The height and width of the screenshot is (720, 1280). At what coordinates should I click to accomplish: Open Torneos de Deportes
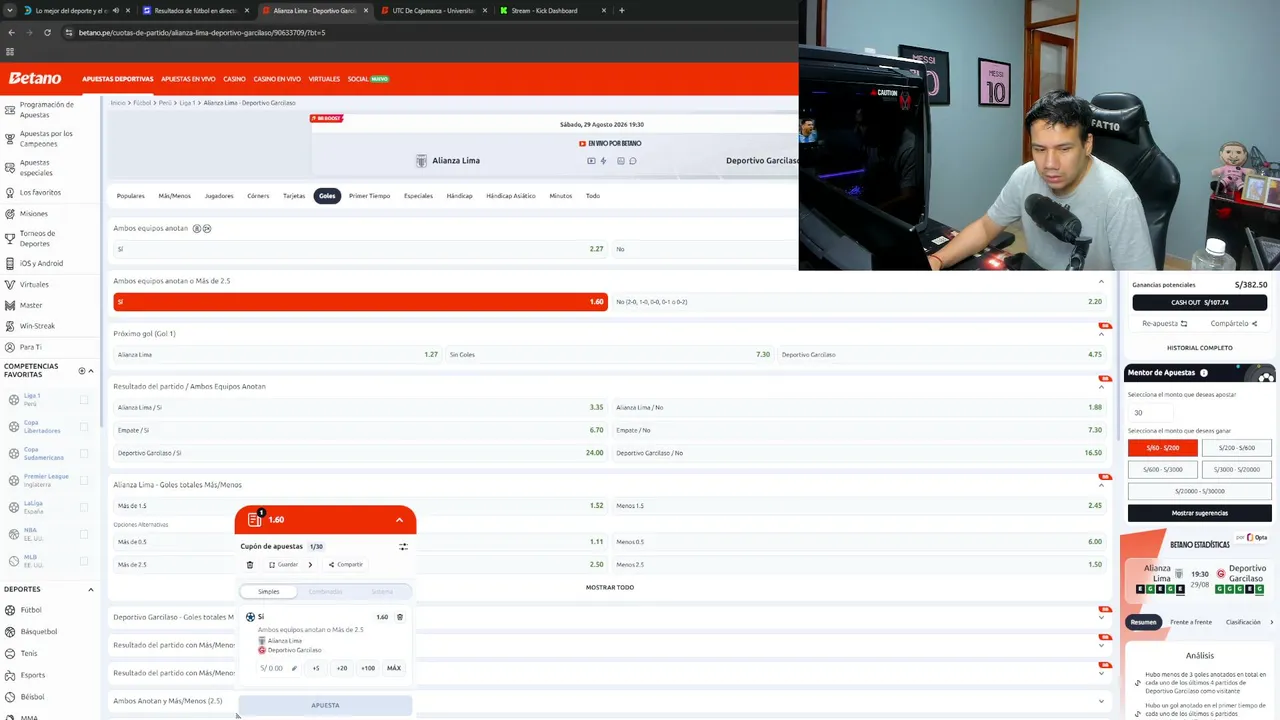[37, 239]
